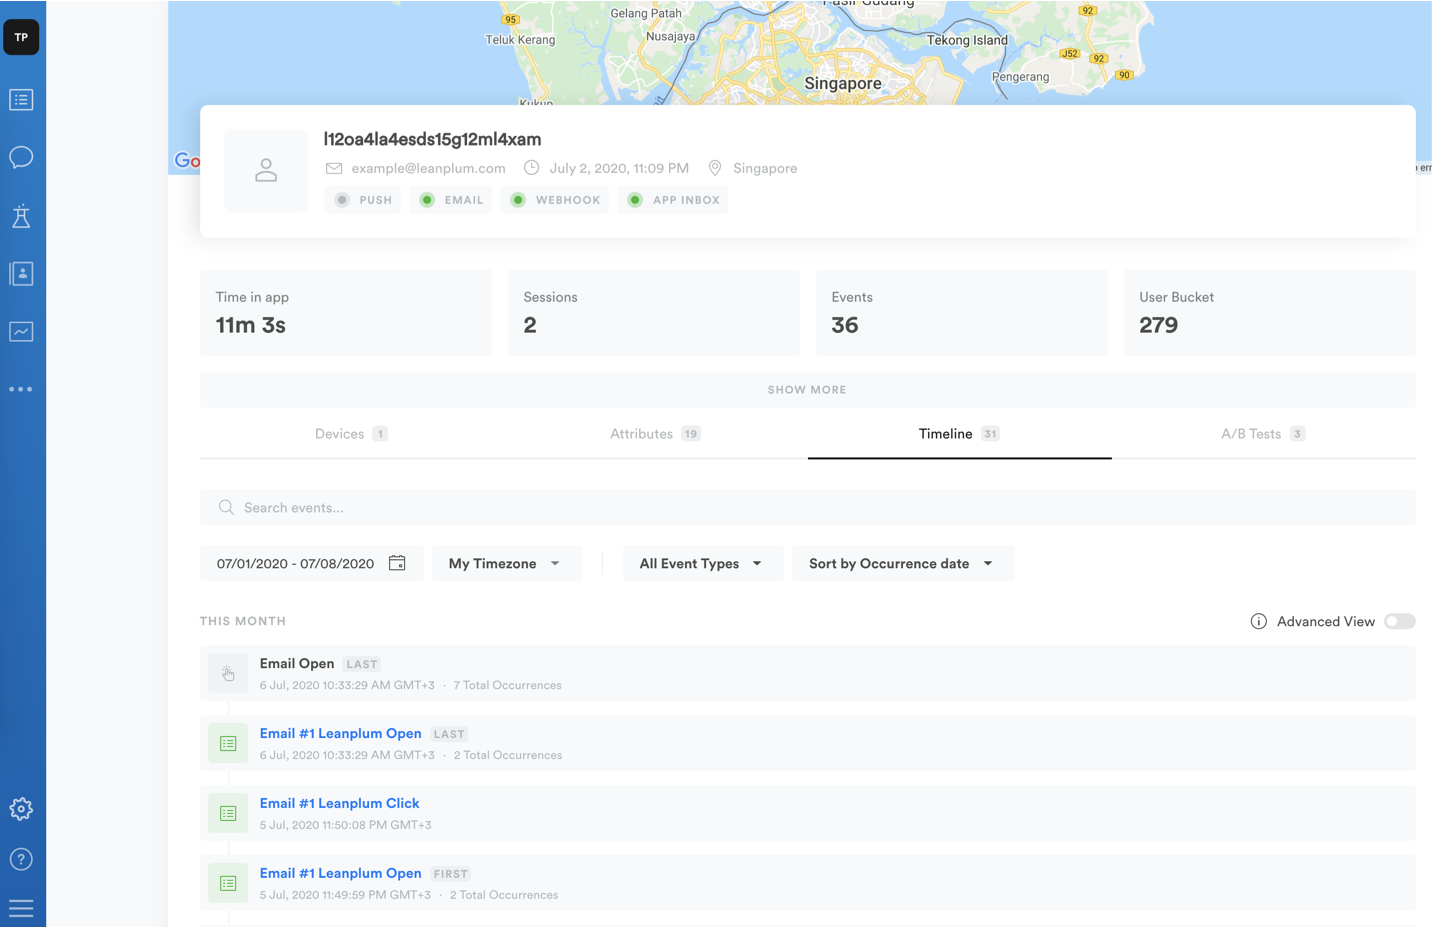Image resolution: width=1434 pixels, height=927 pixels.
Task: Open the All Event Types dropdown
Action: (702, 563)
